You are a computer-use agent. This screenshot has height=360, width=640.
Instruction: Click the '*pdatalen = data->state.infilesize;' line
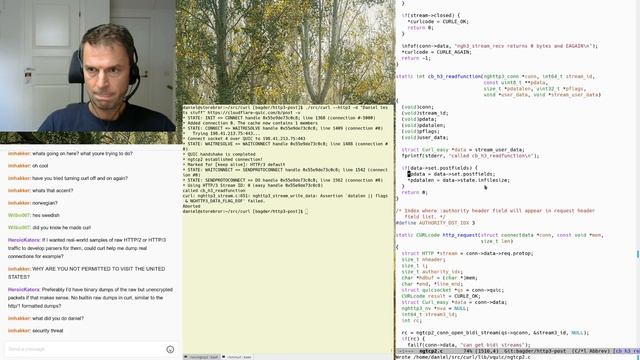tap(458, 180)
